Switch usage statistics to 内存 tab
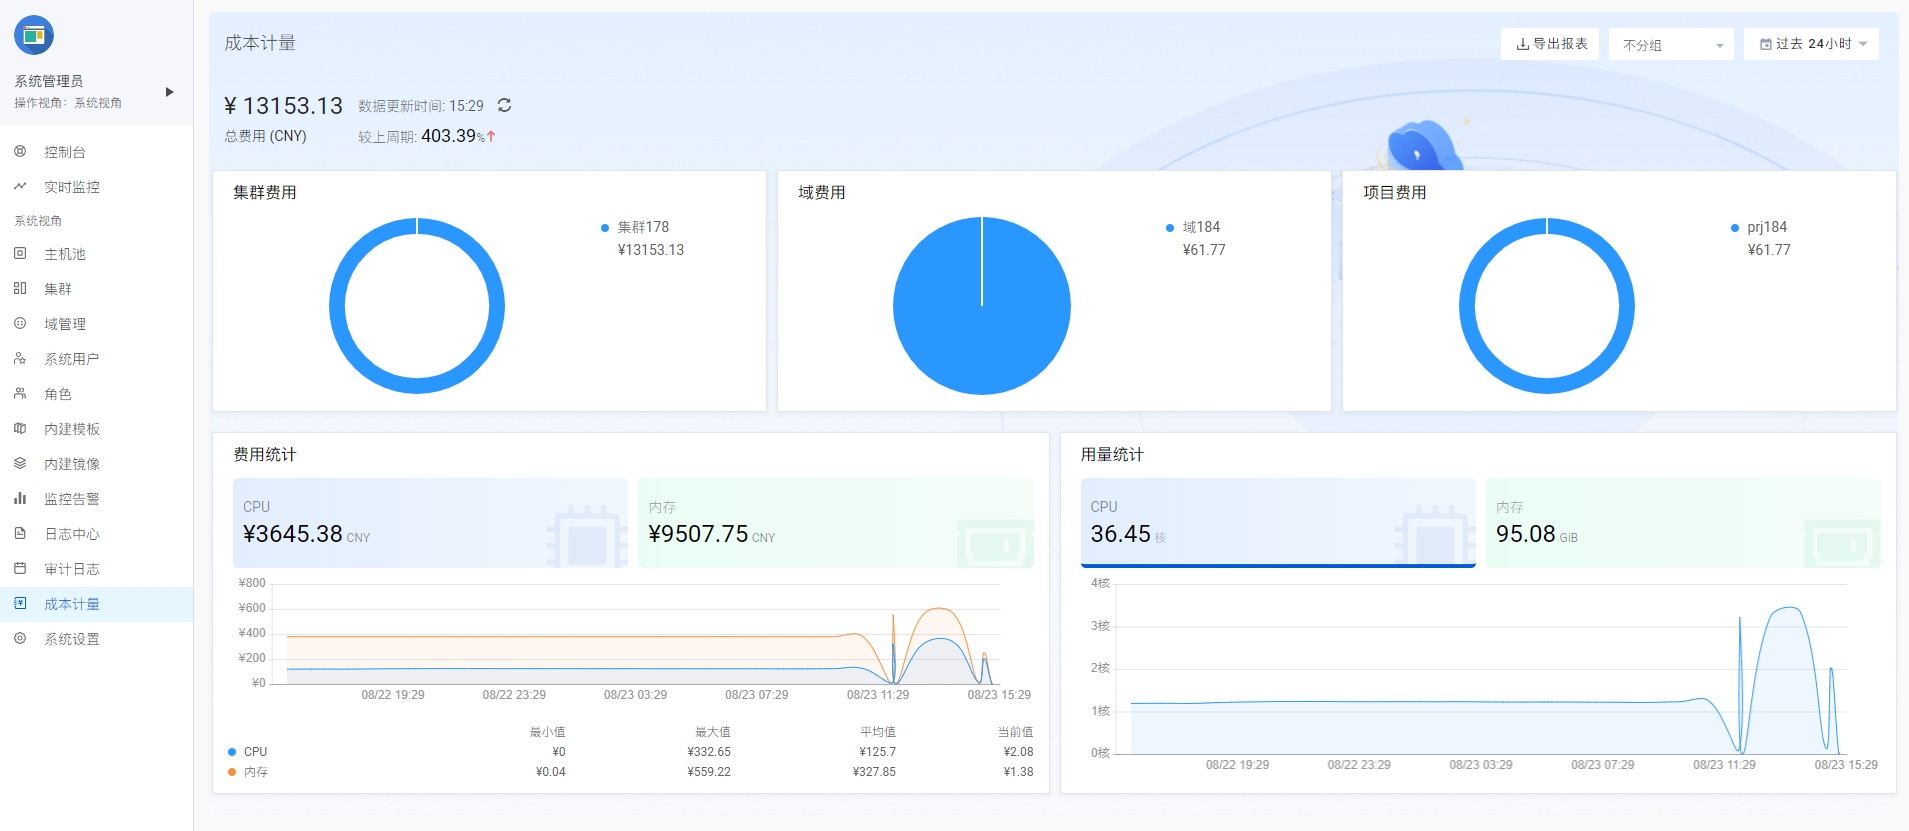Image resolution: width=1909 pixels, height=831 pixels. click(1682, 523)
